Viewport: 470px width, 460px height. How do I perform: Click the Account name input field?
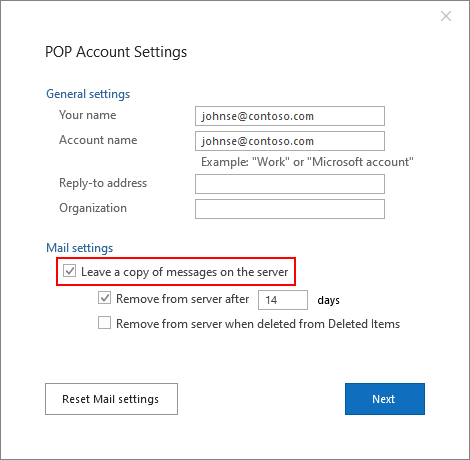[290, 141]
